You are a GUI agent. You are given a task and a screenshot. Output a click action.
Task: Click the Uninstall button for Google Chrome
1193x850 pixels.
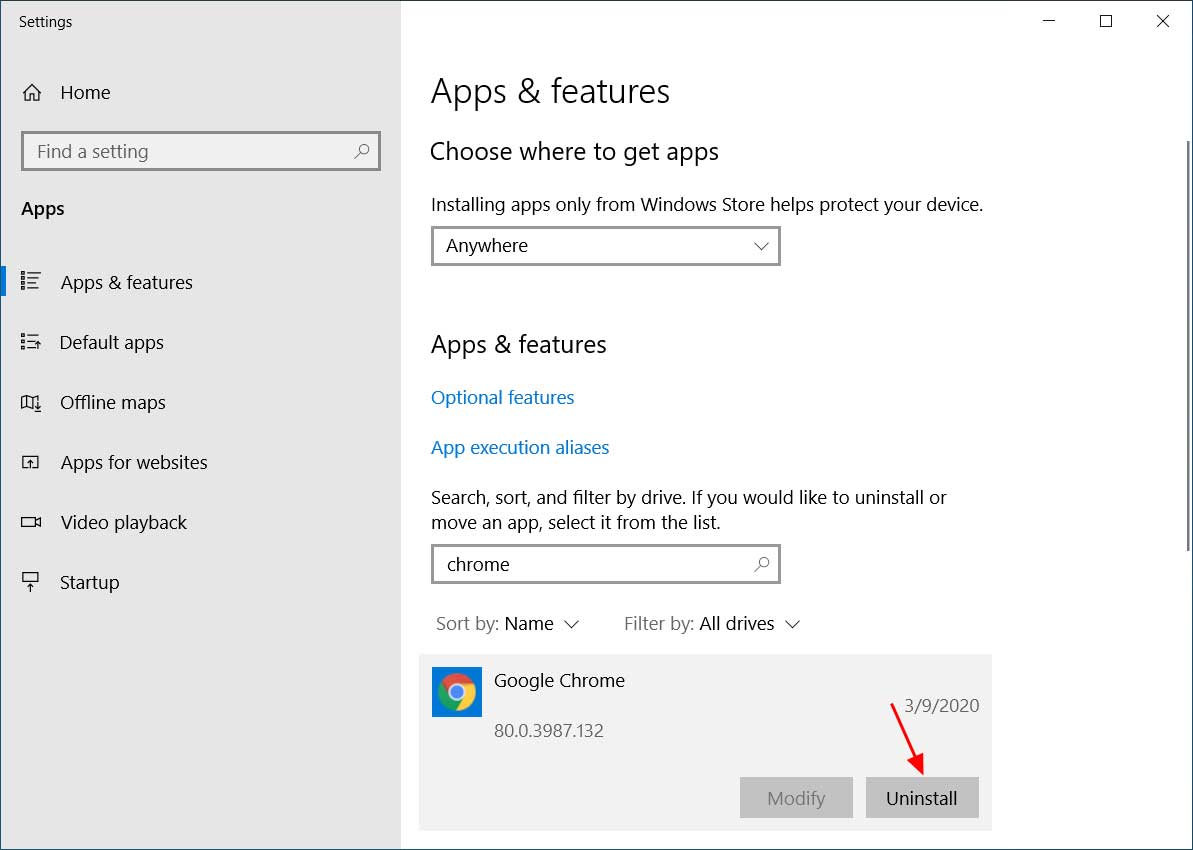pos(922,797)
